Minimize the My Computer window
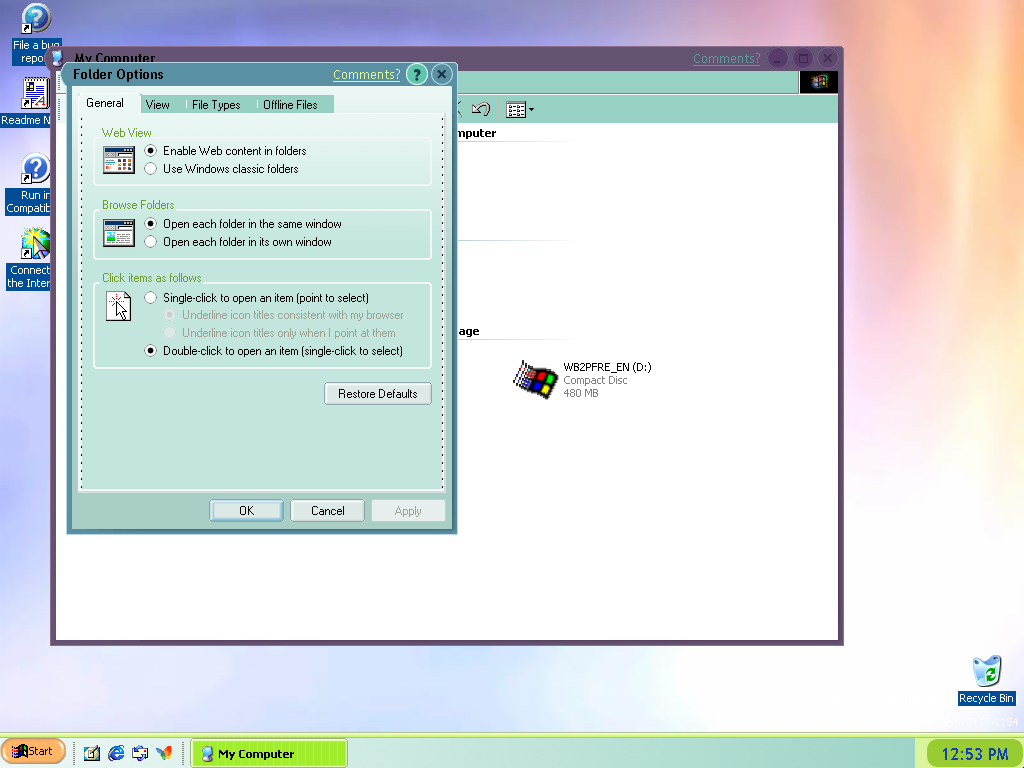Image resolution: width=1024 pixels, height=768 pixels. [x=778, y=59]
